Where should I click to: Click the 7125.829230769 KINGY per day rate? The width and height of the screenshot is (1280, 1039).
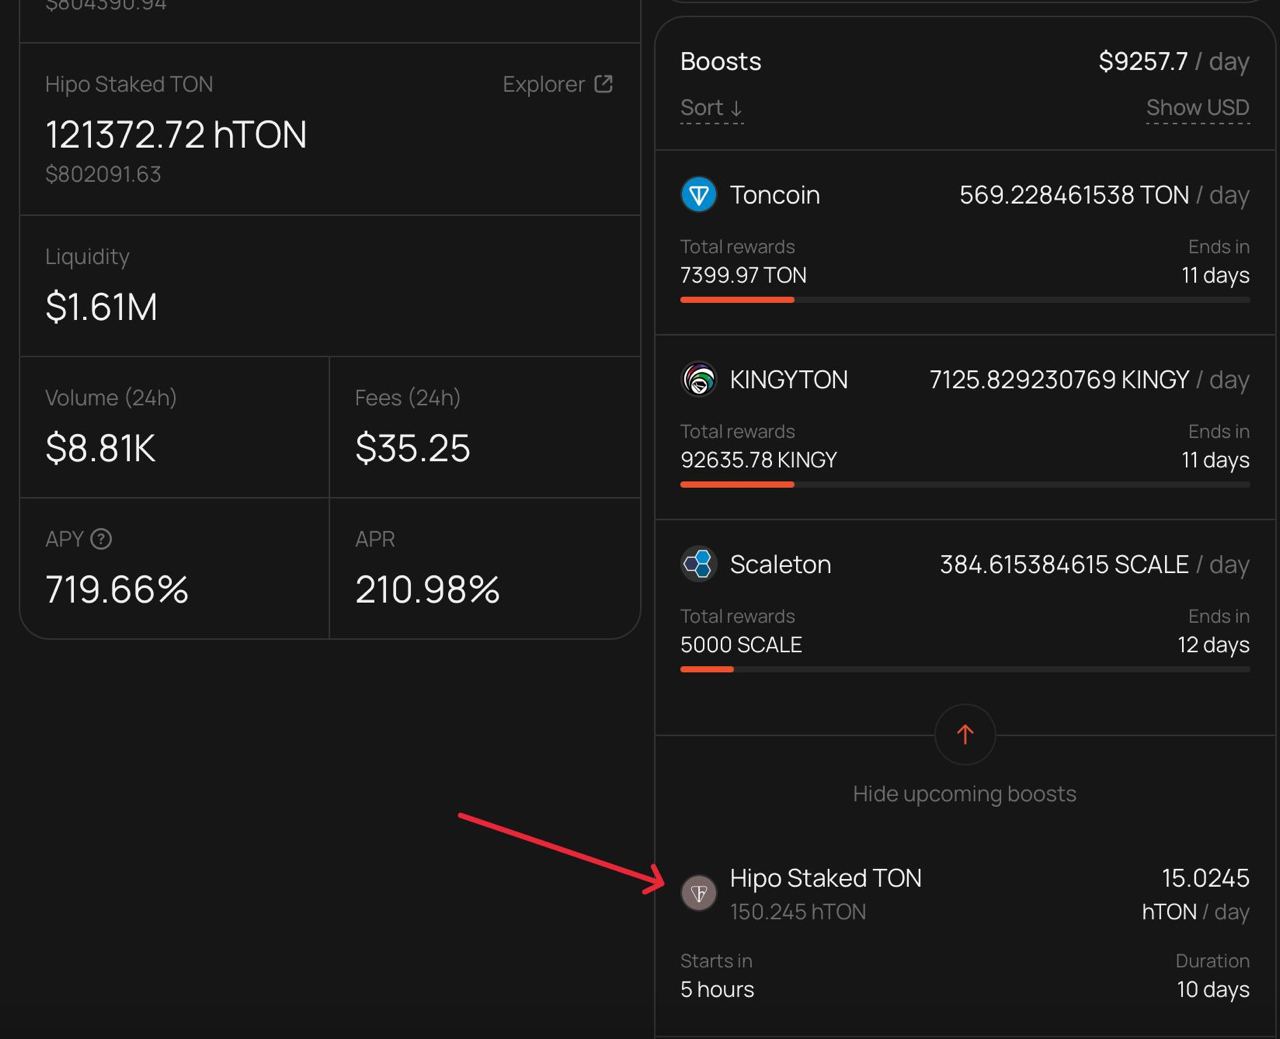coord(1089,380)
